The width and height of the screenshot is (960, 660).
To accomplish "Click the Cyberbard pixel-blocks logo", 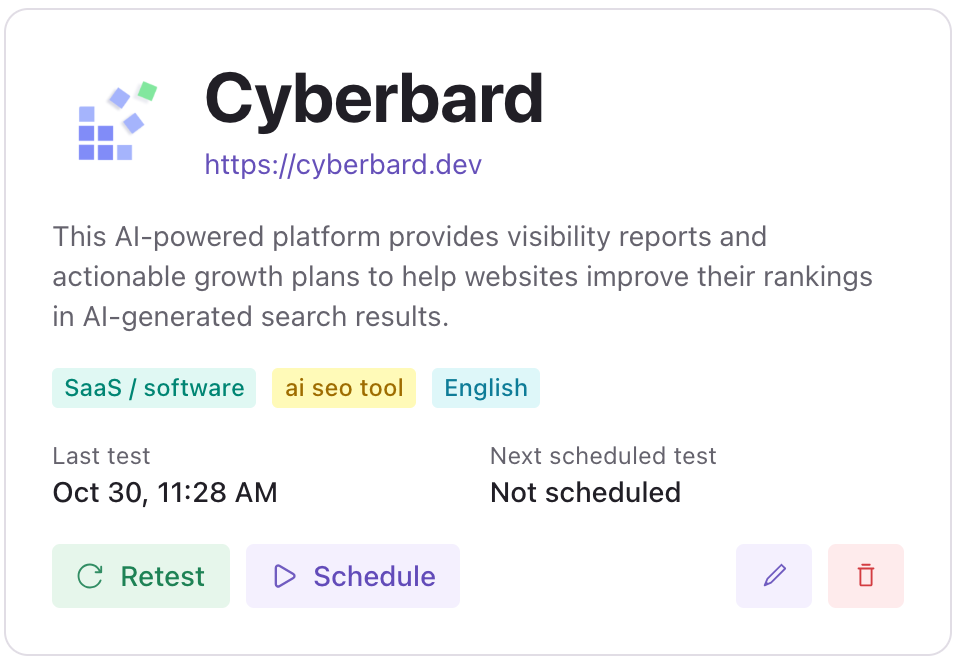I will pyautogui.click(x=118, y=121).
